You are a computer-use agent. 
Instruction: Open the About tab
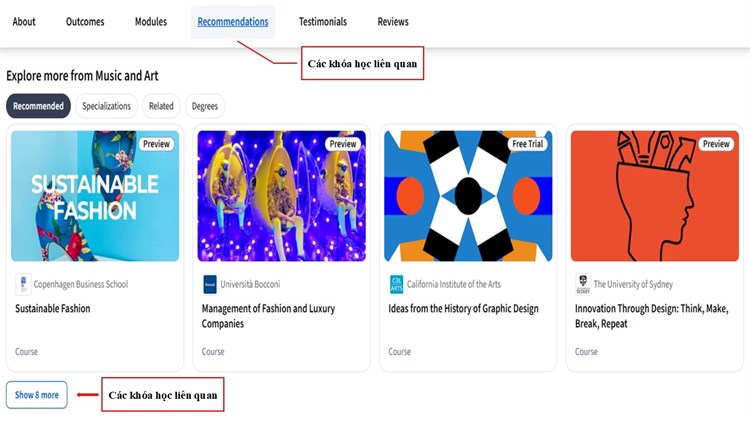click(x=24, y=22)
